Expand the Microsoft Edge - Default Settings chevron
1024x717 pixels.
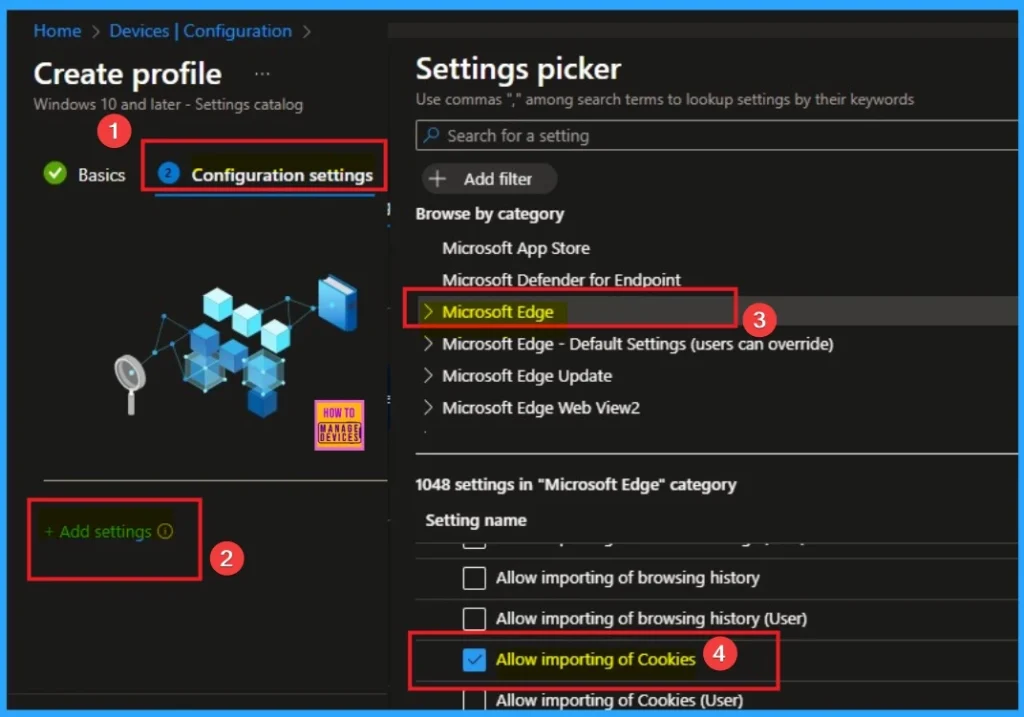point(428,343)
